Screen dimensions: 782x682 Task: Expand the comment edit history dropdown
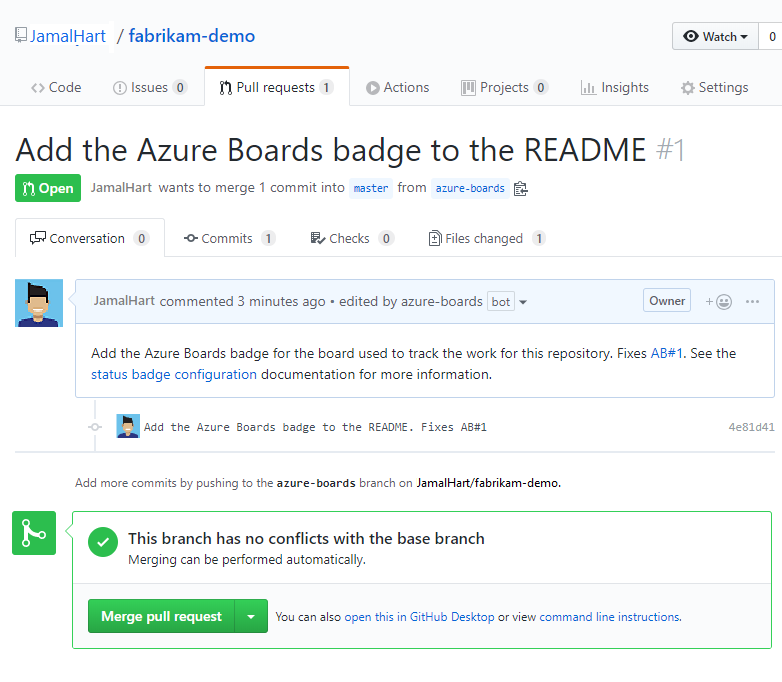click(x=522, y=302)
